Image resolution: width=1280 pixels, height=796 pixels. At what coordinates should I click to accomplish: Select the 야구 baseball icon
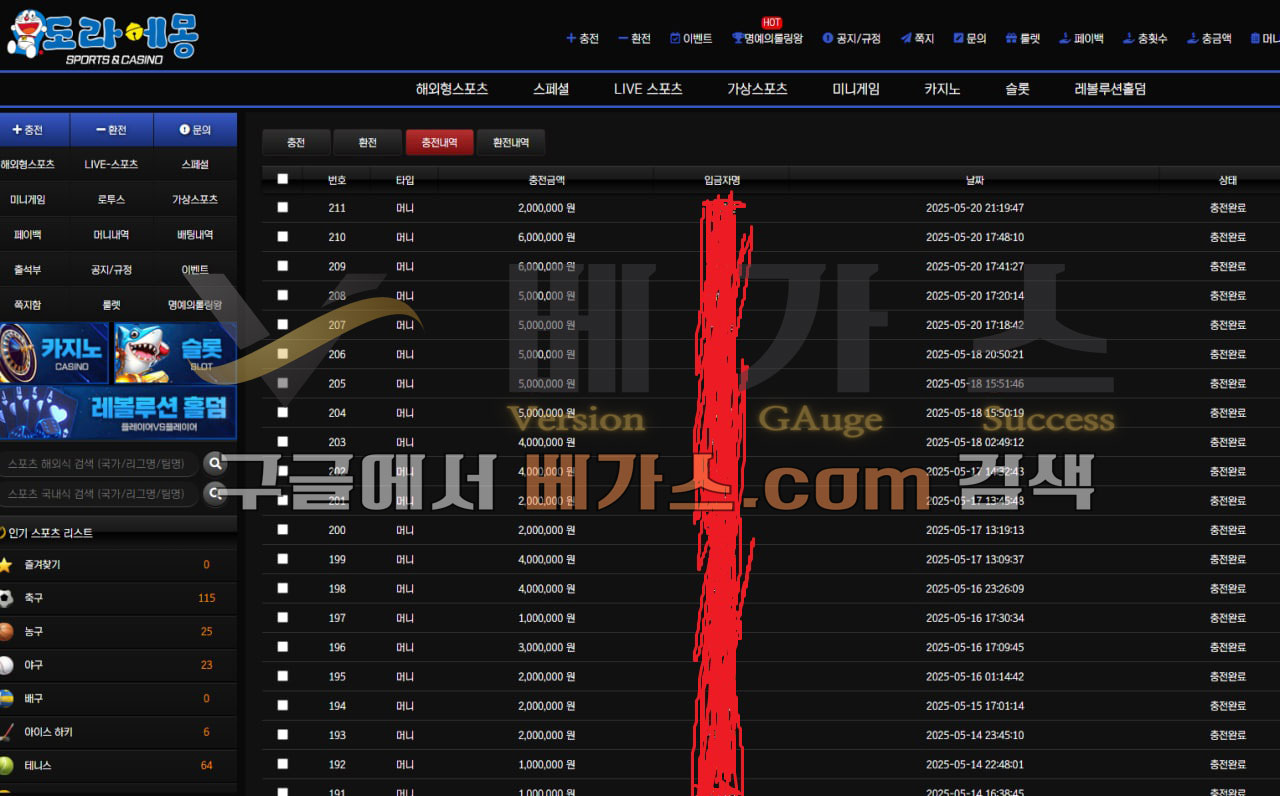pyautogui.click(x=6, y=665)
